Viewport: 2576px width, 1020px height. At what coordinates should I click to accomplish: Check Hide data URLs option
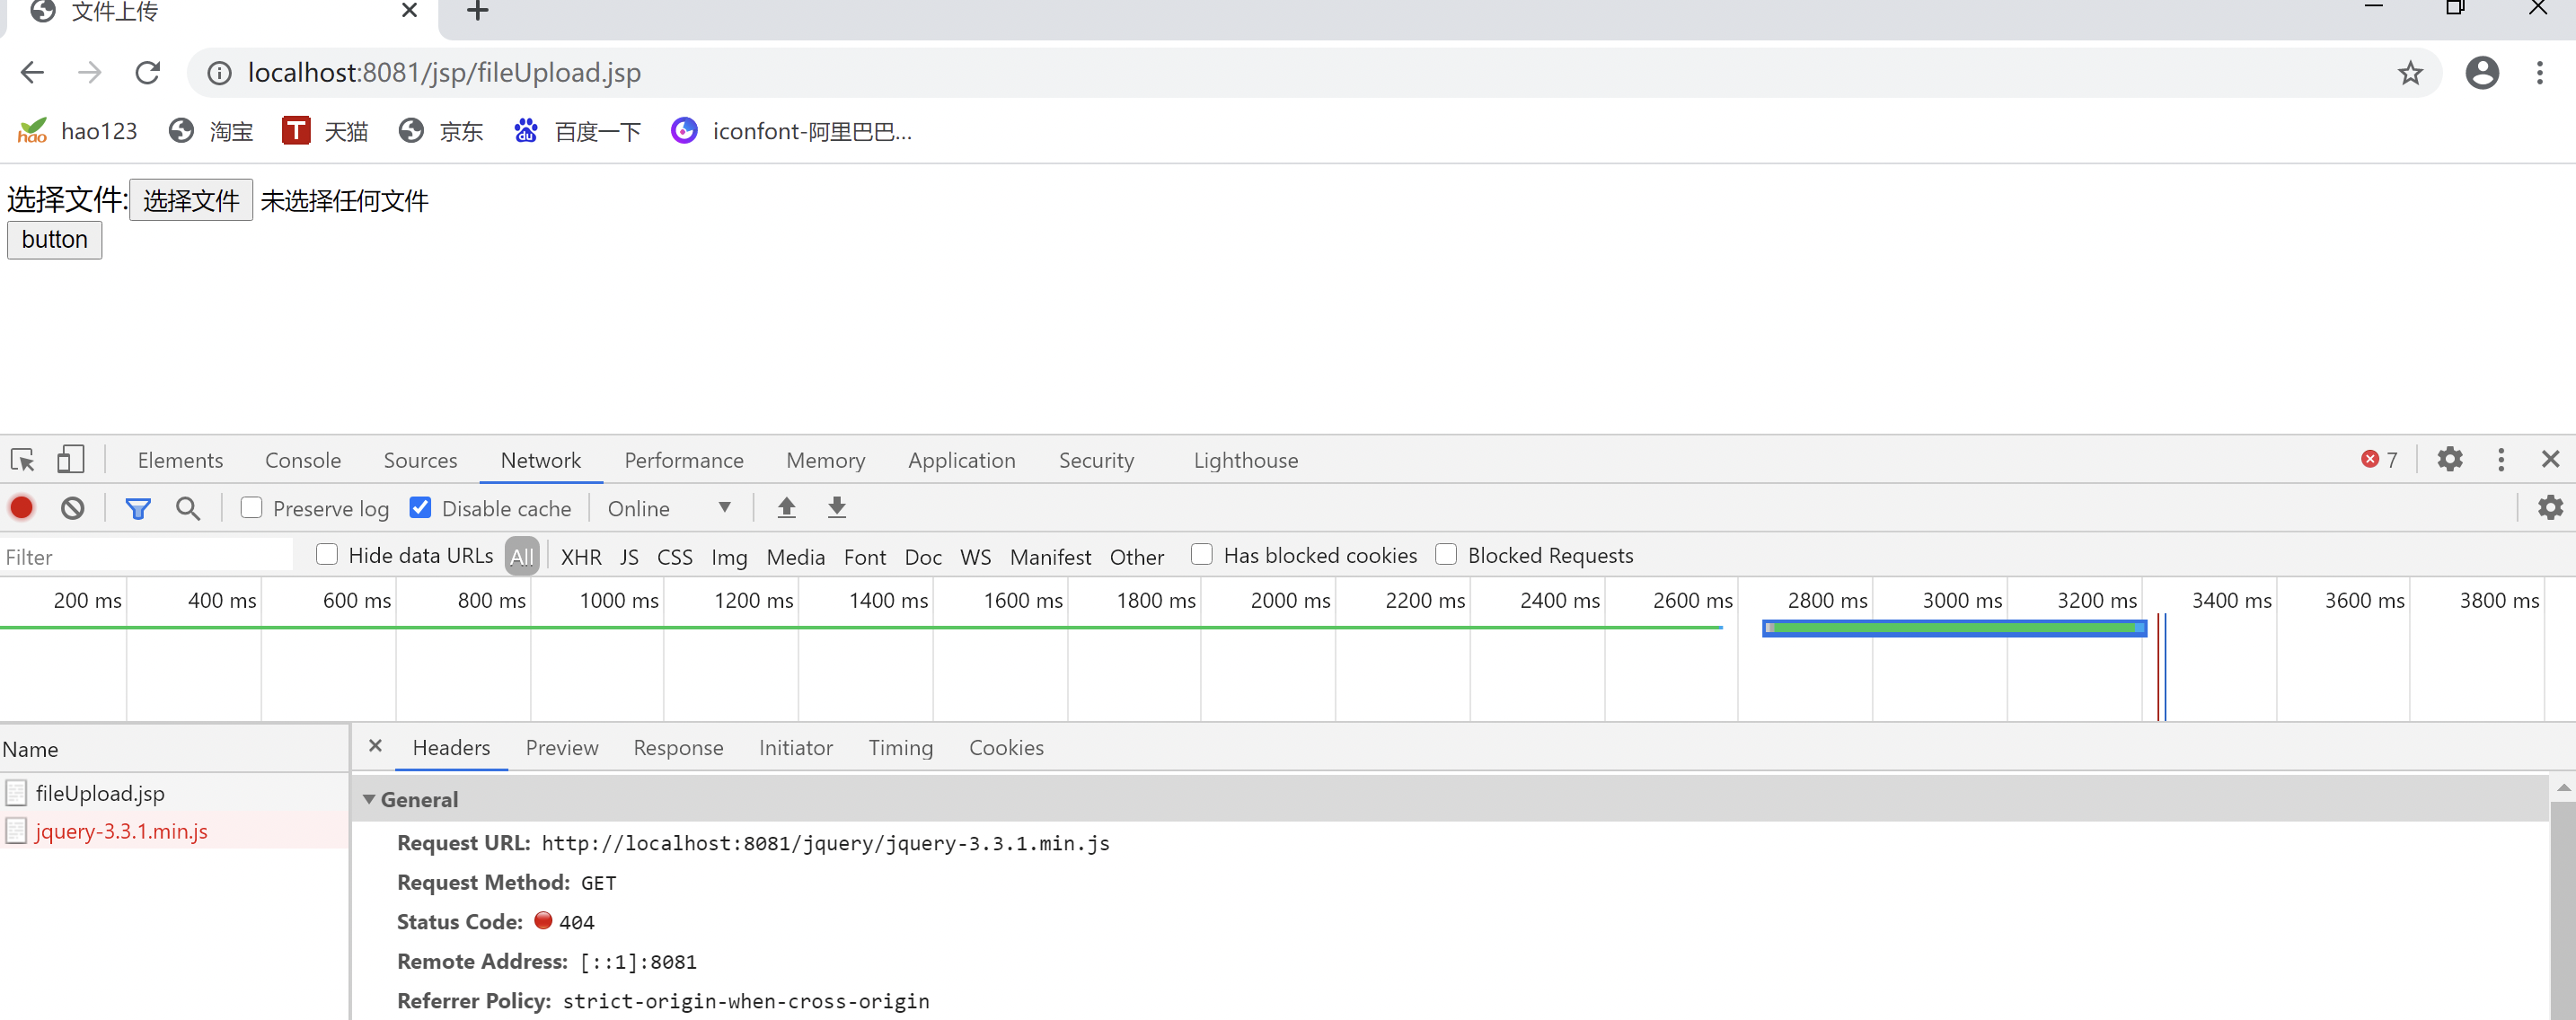(x=327, y=555)
